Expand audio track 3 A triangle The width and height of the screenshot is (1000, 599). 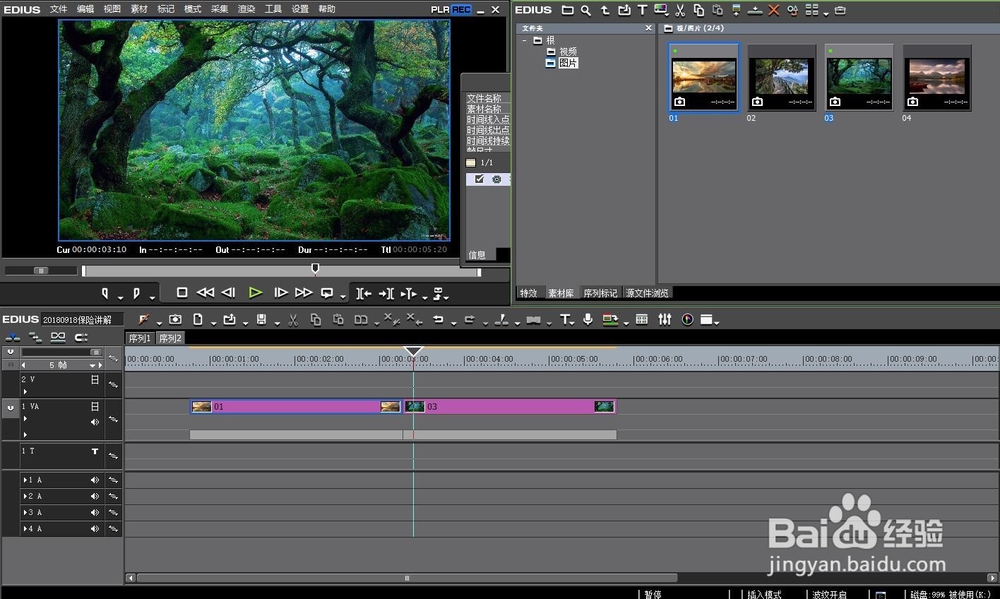[25, 512]
